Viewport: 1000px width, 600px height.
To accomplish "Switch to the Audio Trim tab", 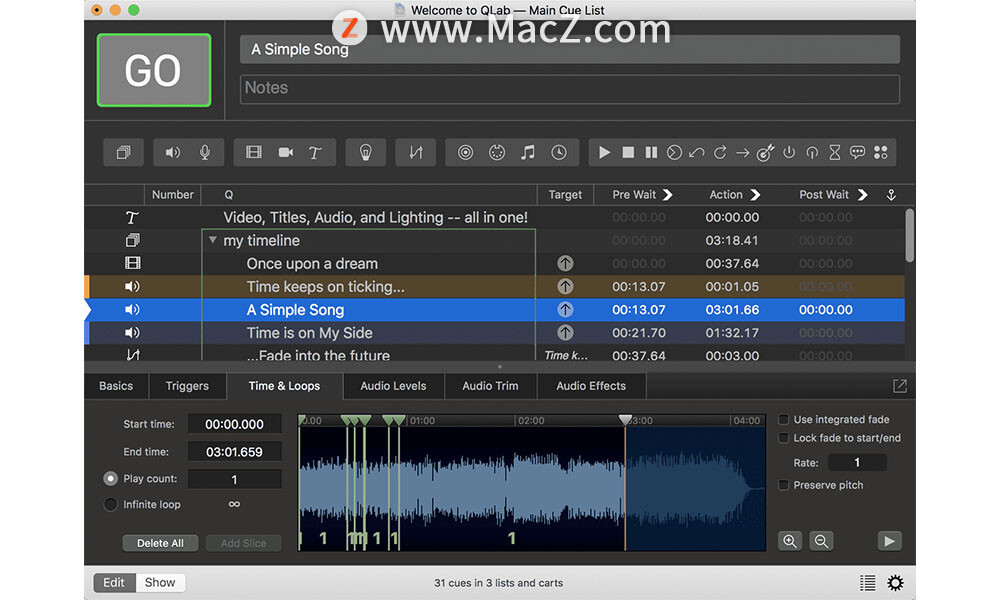I will pyautogui.click(x=490, y=386).
